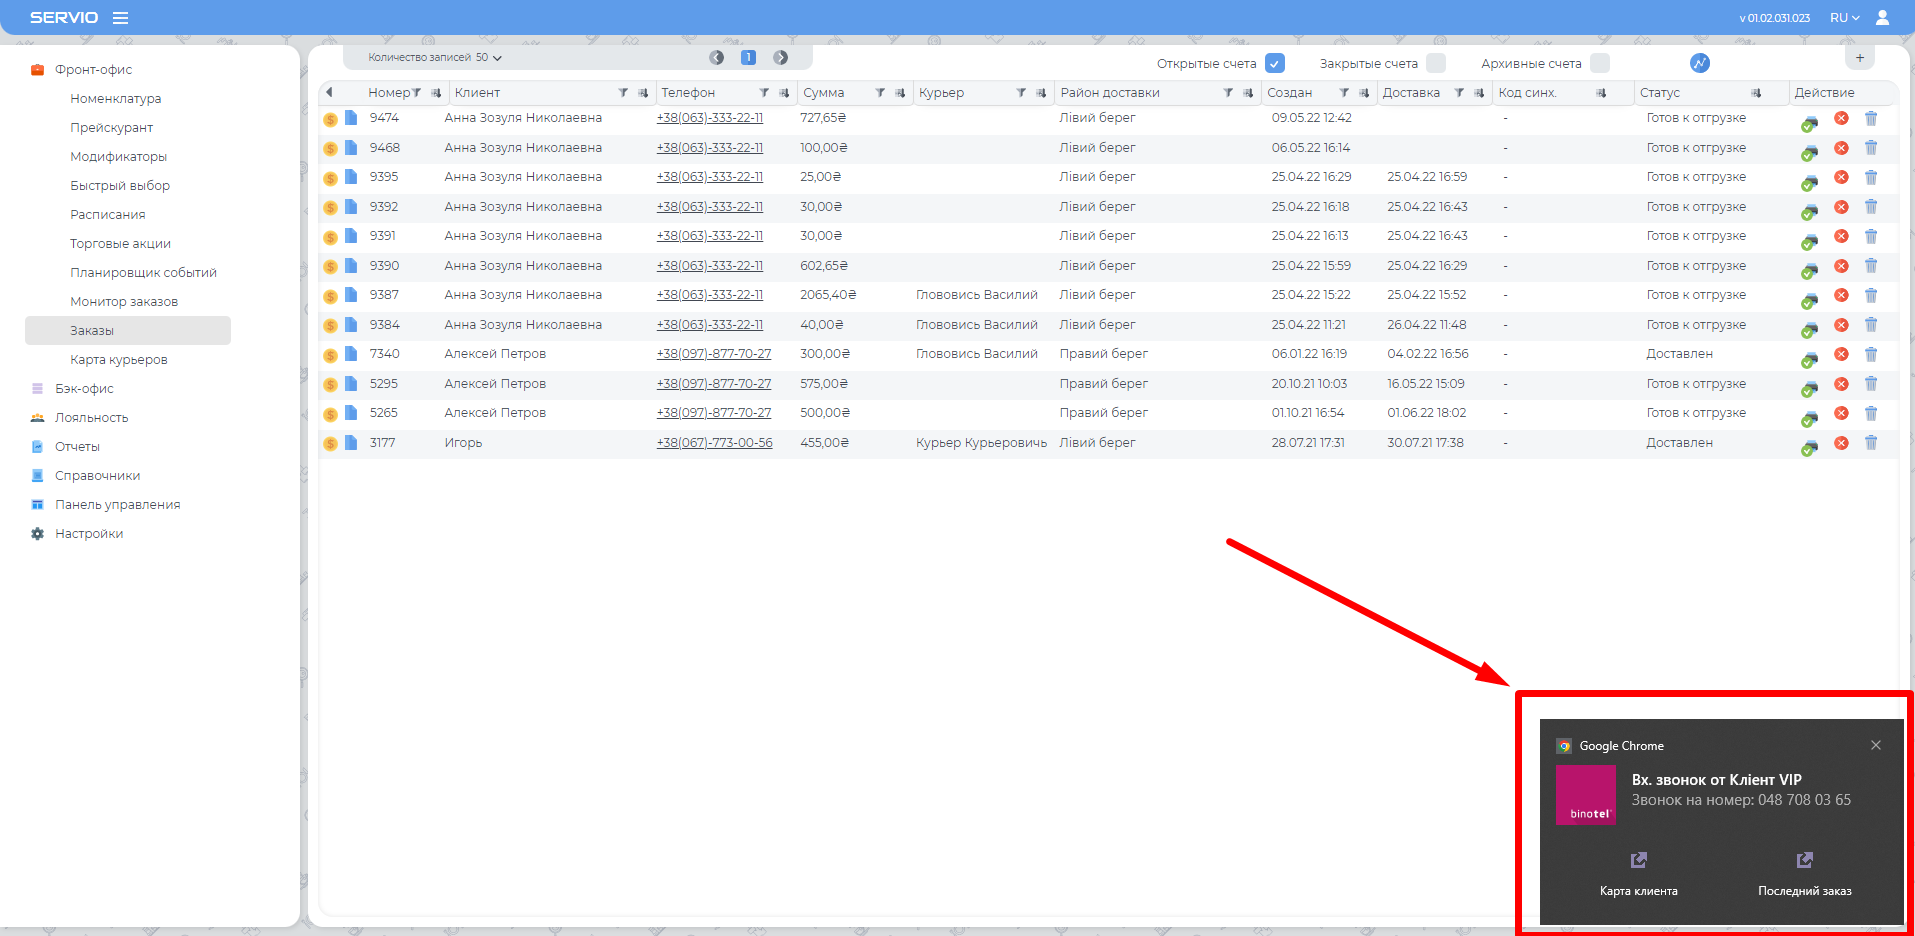Uncheck the Открытые счета checkbox
The height and width of the screenshot is (936, 1915).
click(x=1275, y=63)
